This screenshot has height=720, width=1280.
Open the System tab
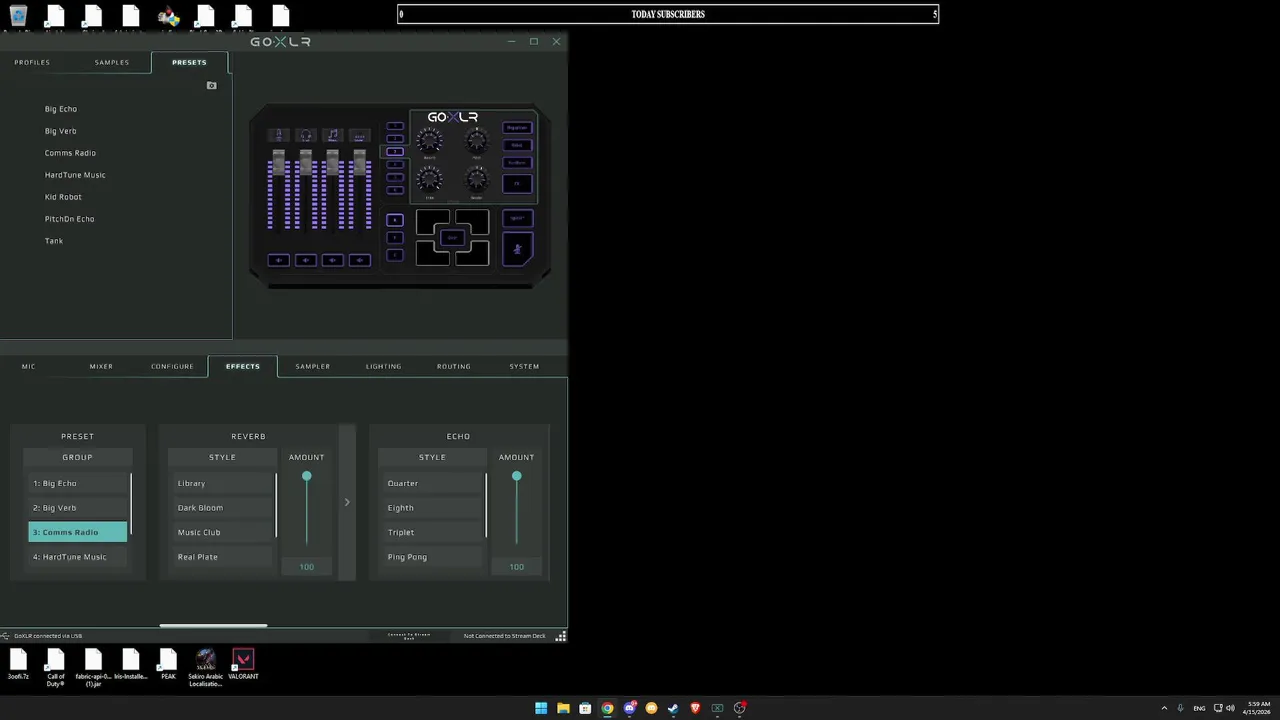tap(524, 366)
